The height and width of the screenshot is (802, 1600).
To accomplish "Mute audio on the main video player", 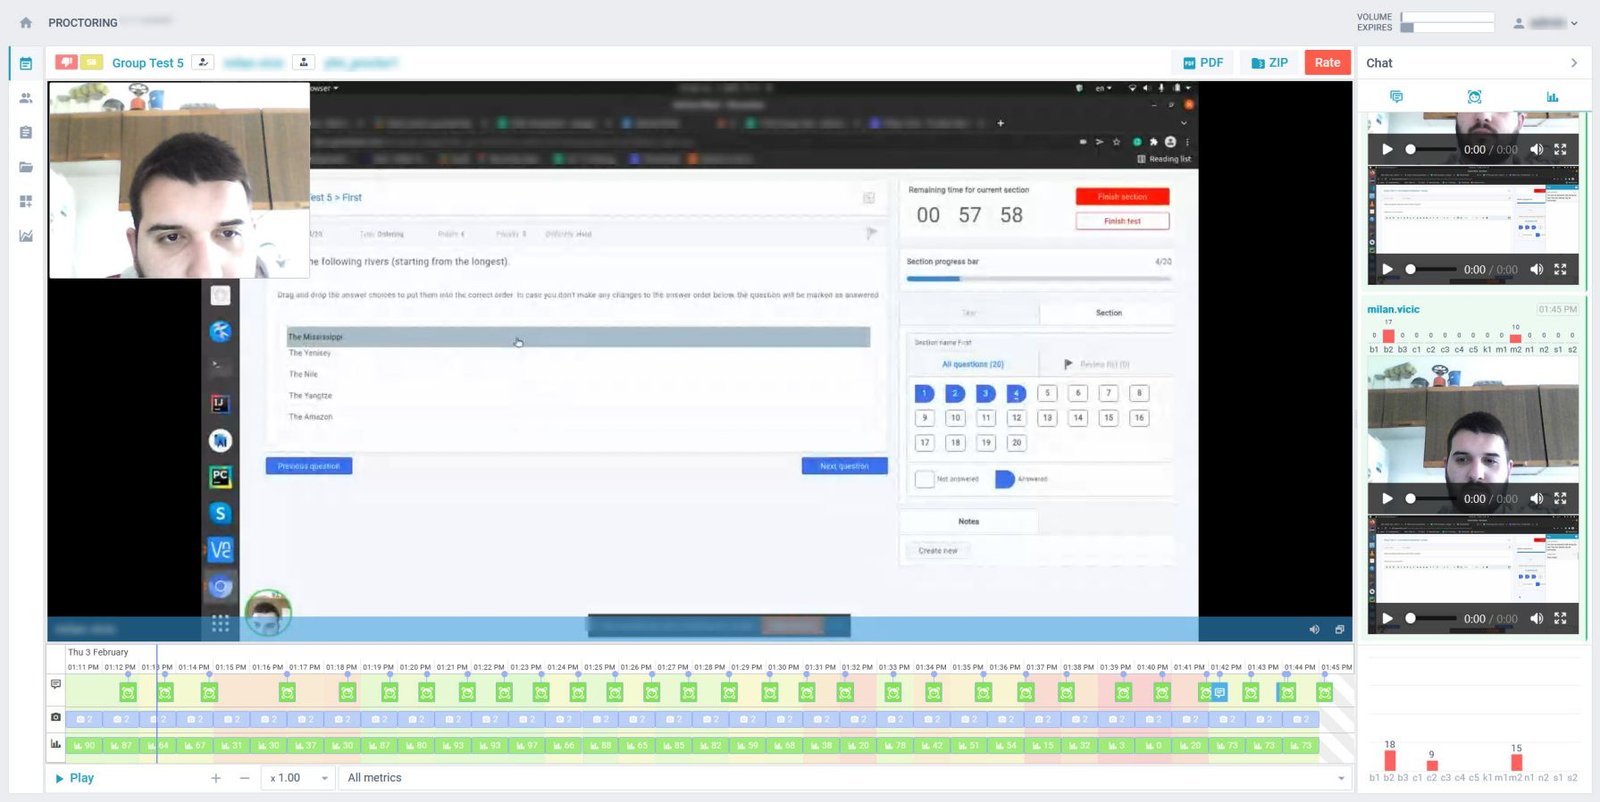I will pos(1314,629).
